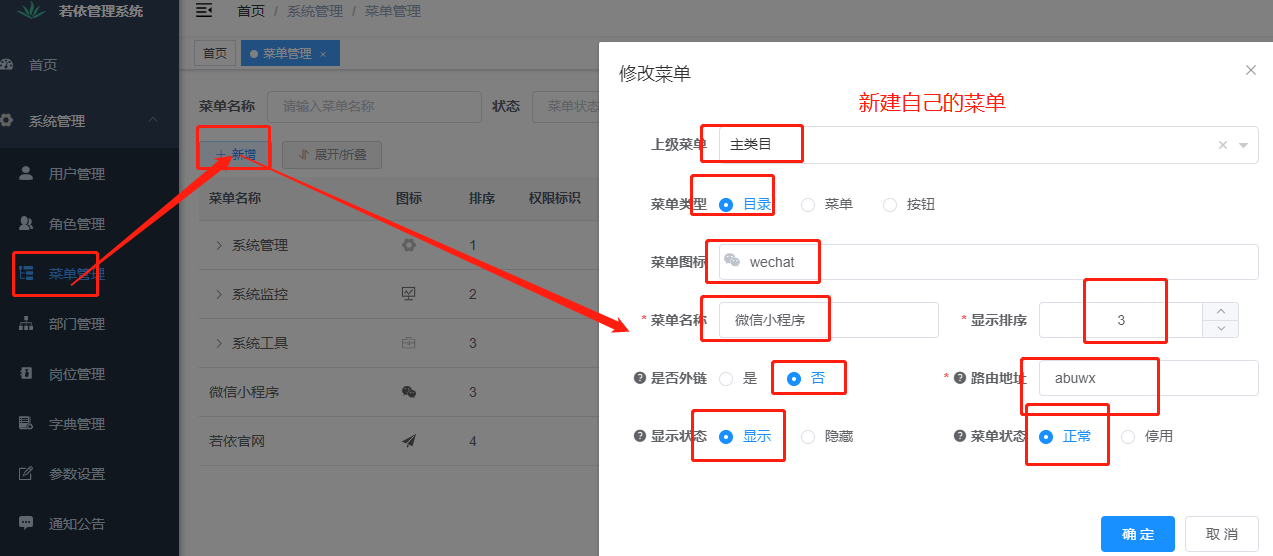Select 菜单 menu type
The image size is (1273, 556).
827,204
